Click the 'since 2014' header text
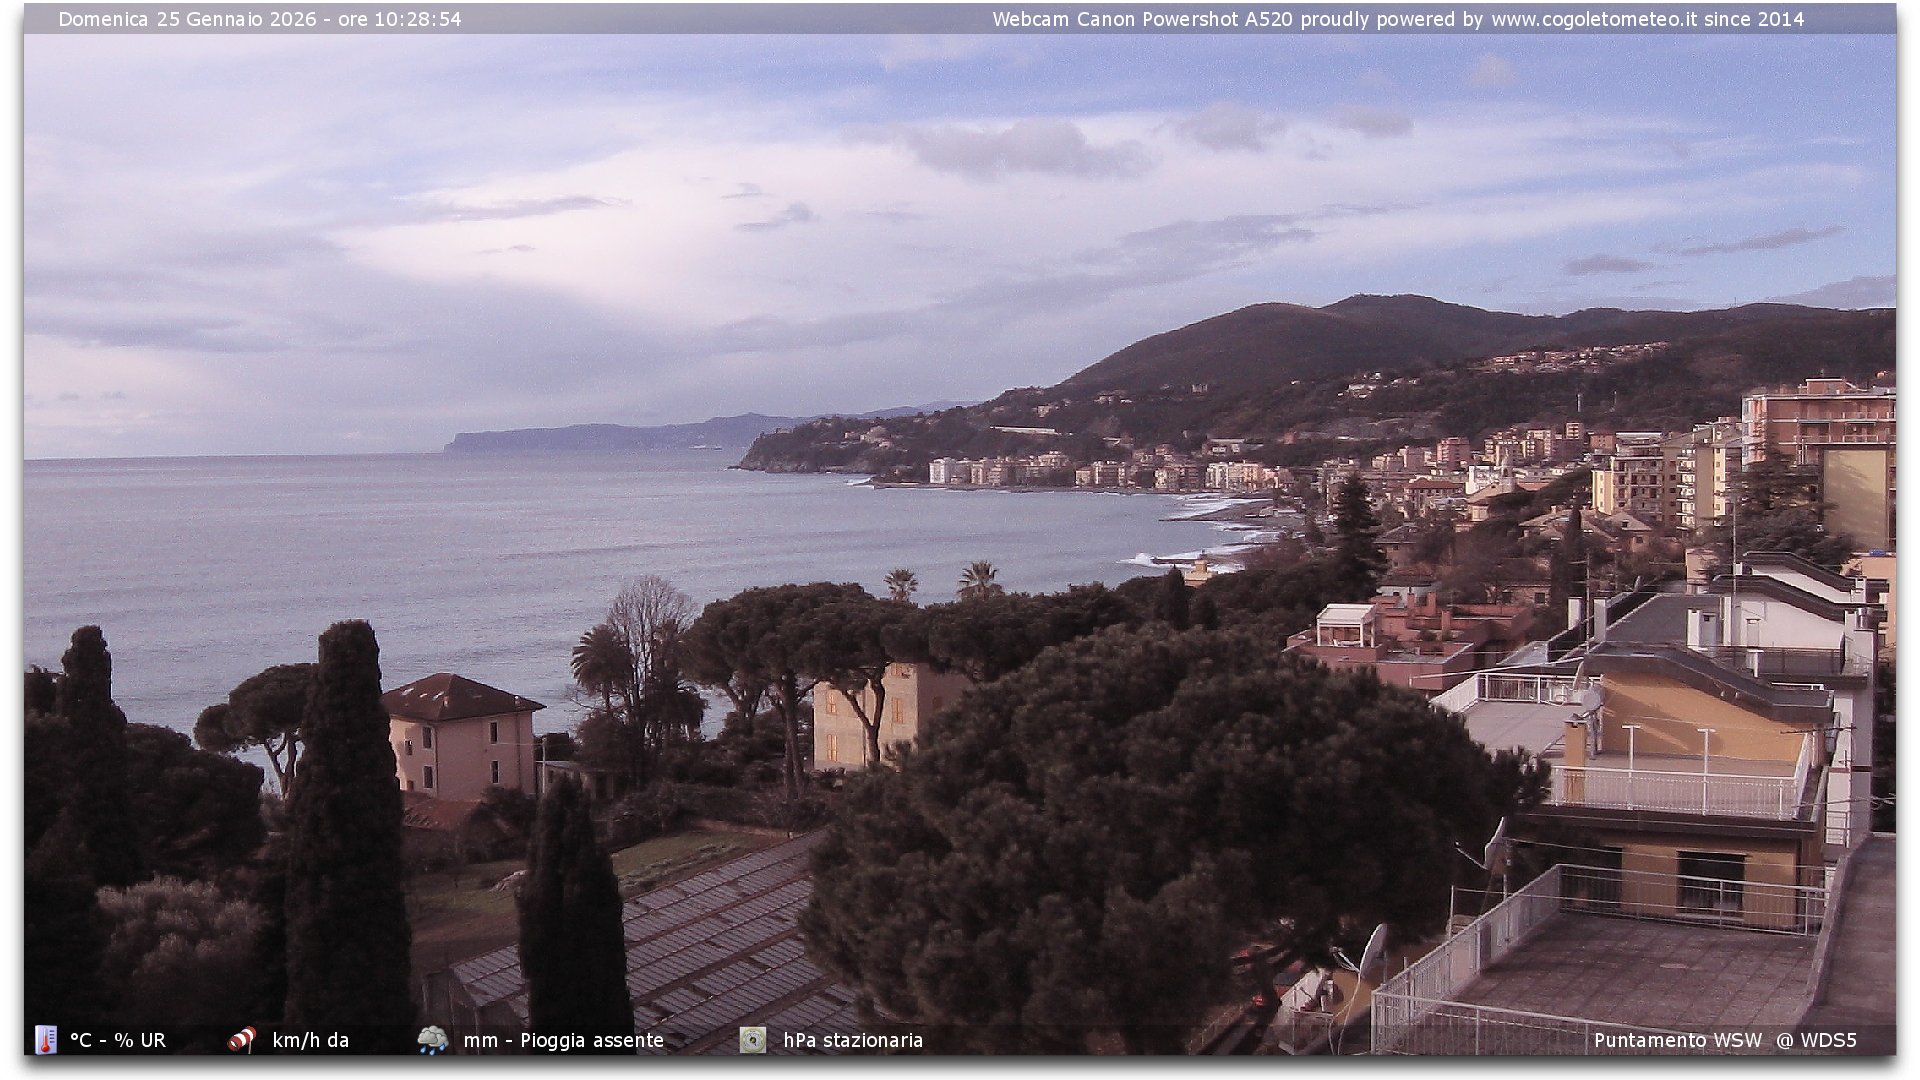 pyautogui.click(x=1754, y=19)
